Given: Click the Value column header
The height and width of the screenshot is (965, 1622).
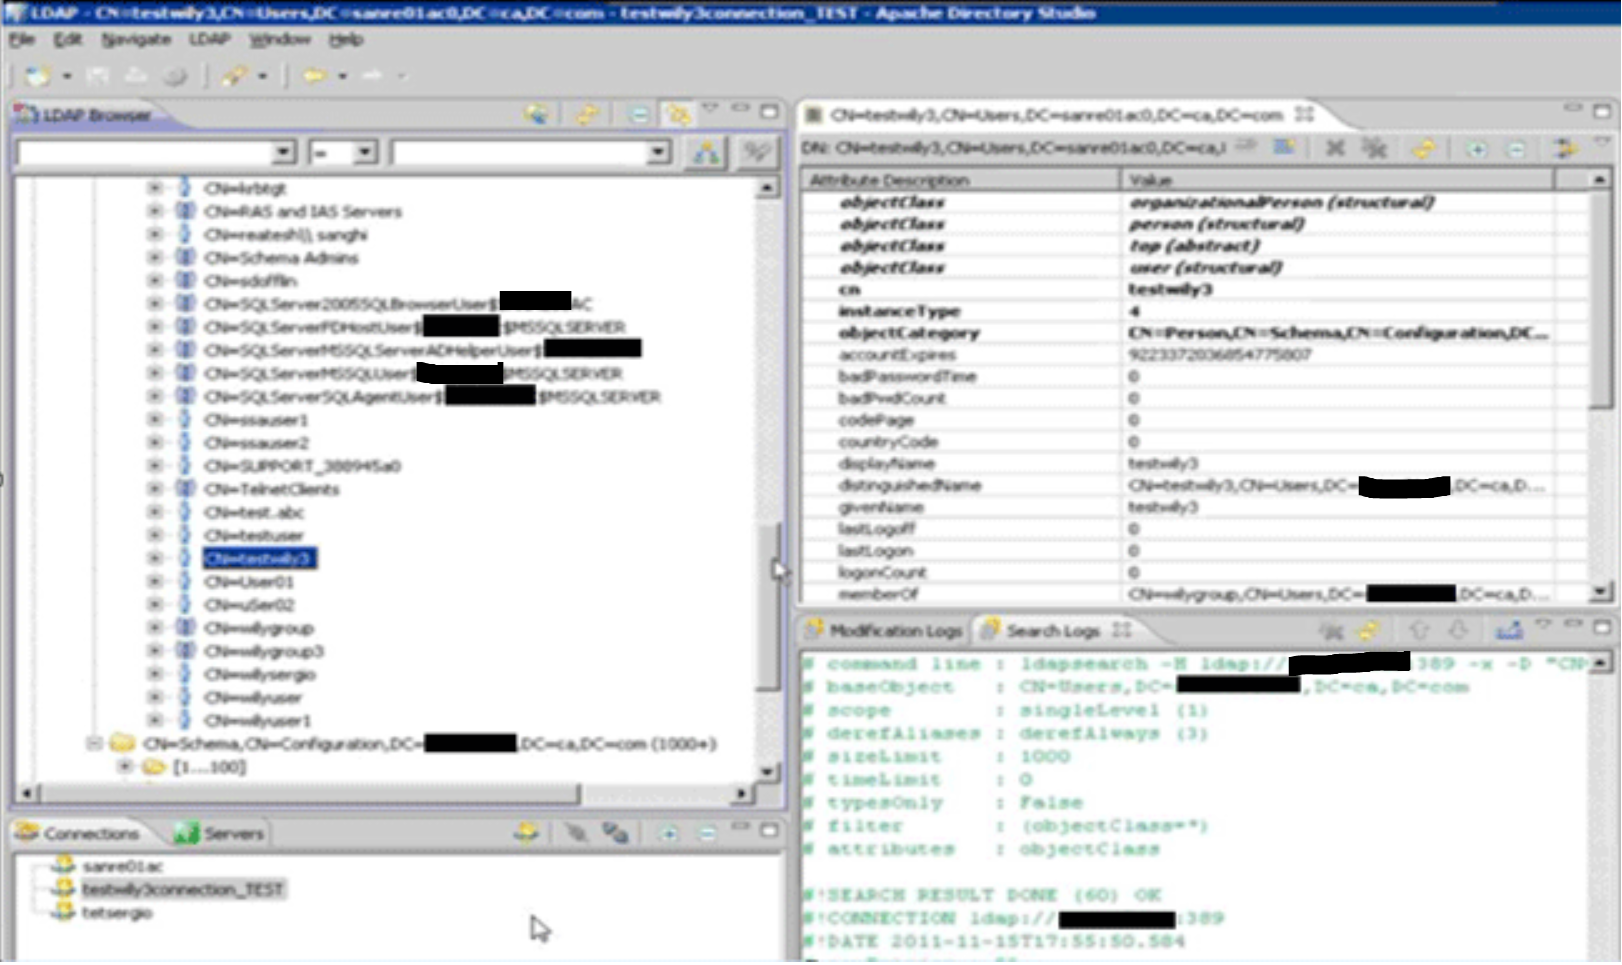Looking at the screenshot, I should (x=1338, y=180).
